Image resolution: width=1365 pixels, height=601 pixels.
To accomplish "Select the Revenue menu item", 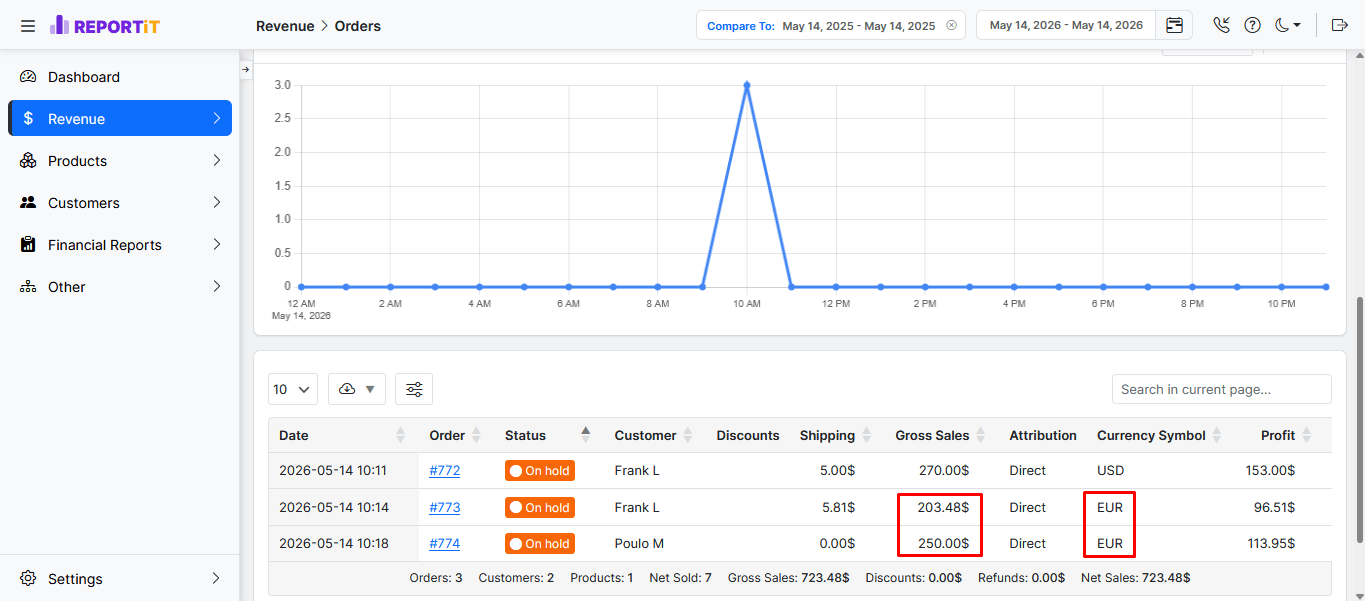I will 120,118.
